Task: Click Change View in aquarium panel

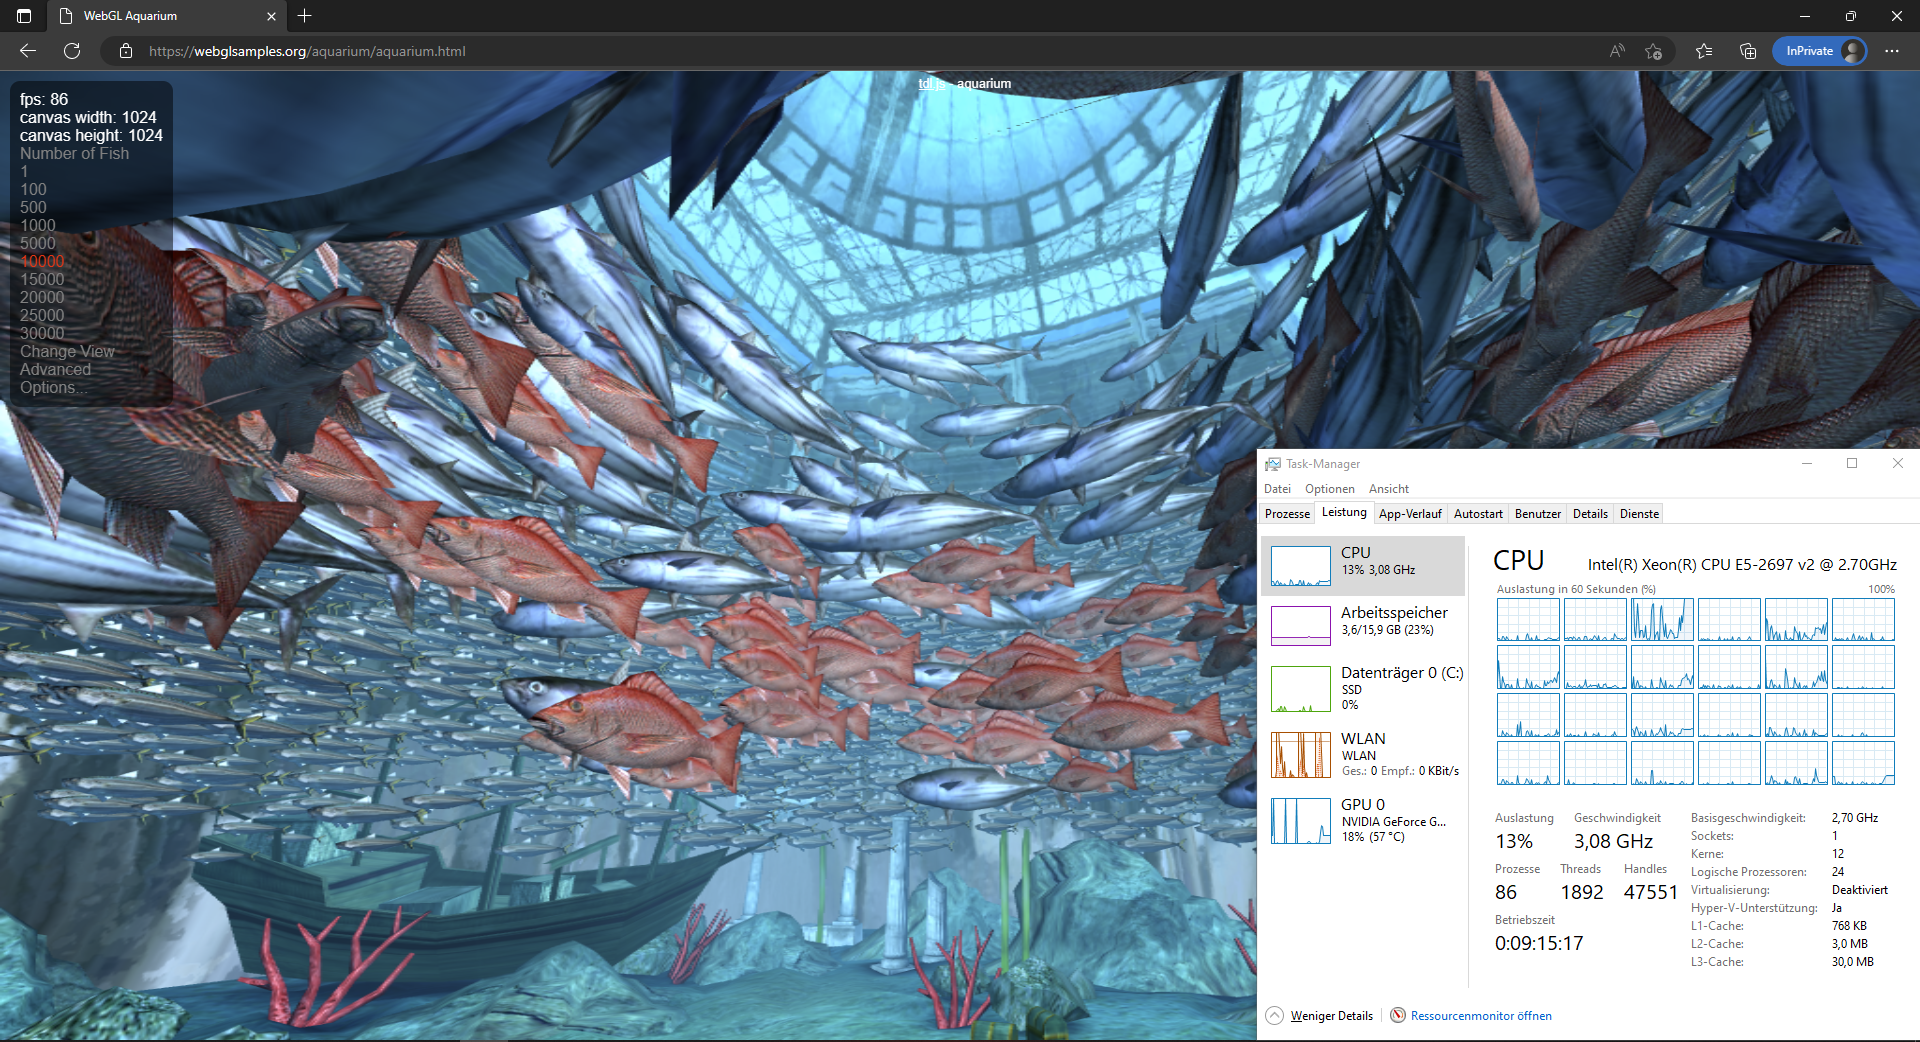Action: [x=67, y=351]
